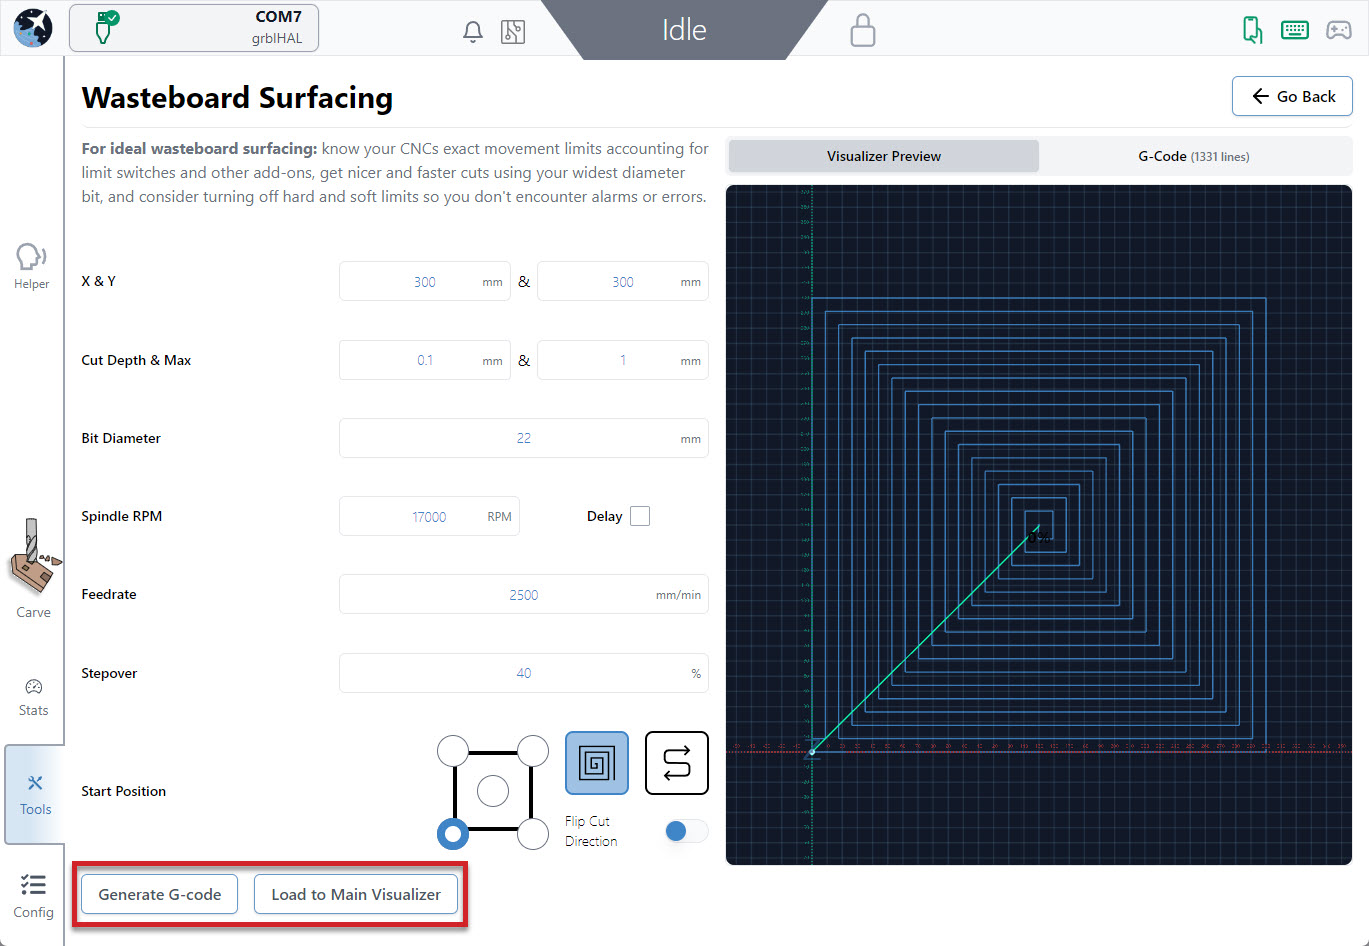Viewport: 1369px width, 946px height.
Task: Toggle the Flip Cut Direction switch
Action: (686, 831)
